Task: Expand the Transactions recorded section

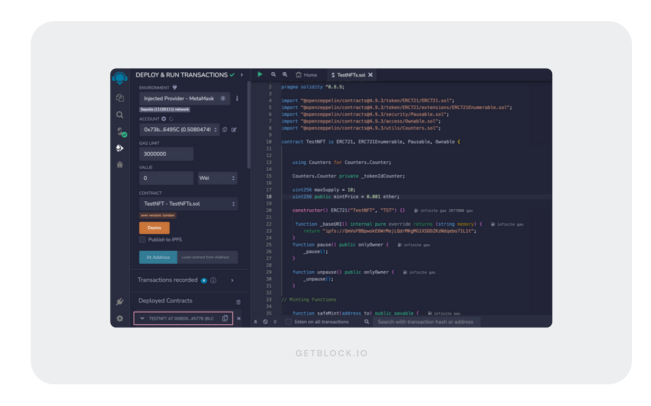Action: tap(232, 280)
